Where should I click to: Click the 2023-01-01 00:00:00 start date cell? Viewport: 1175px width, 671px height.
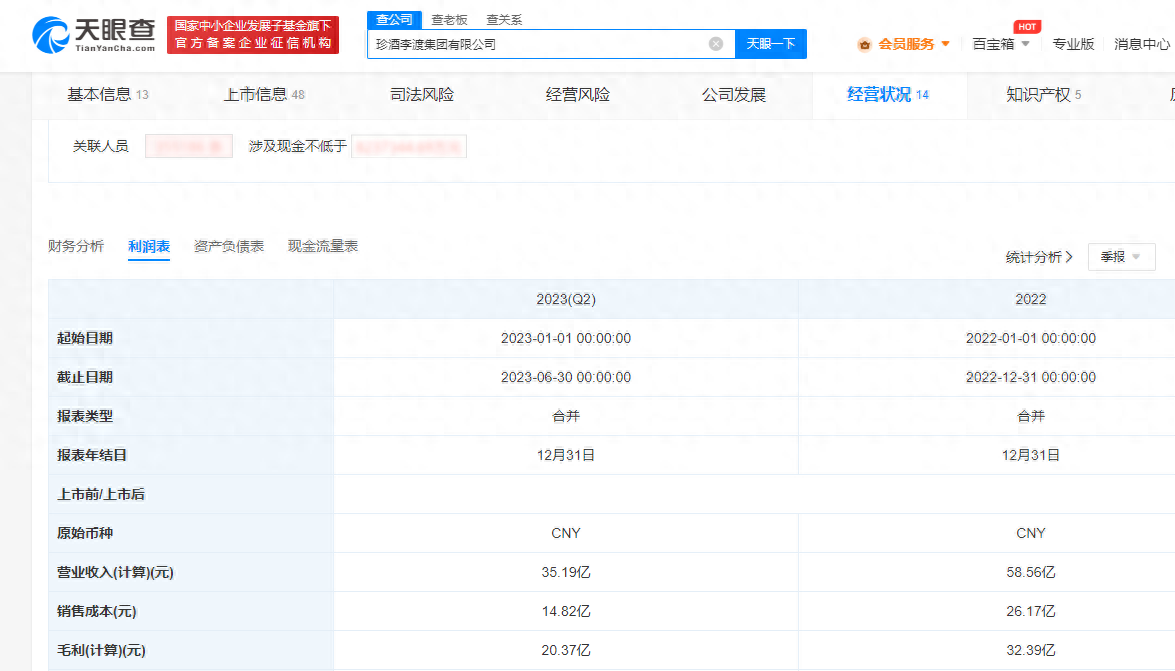tap(566, 338)
